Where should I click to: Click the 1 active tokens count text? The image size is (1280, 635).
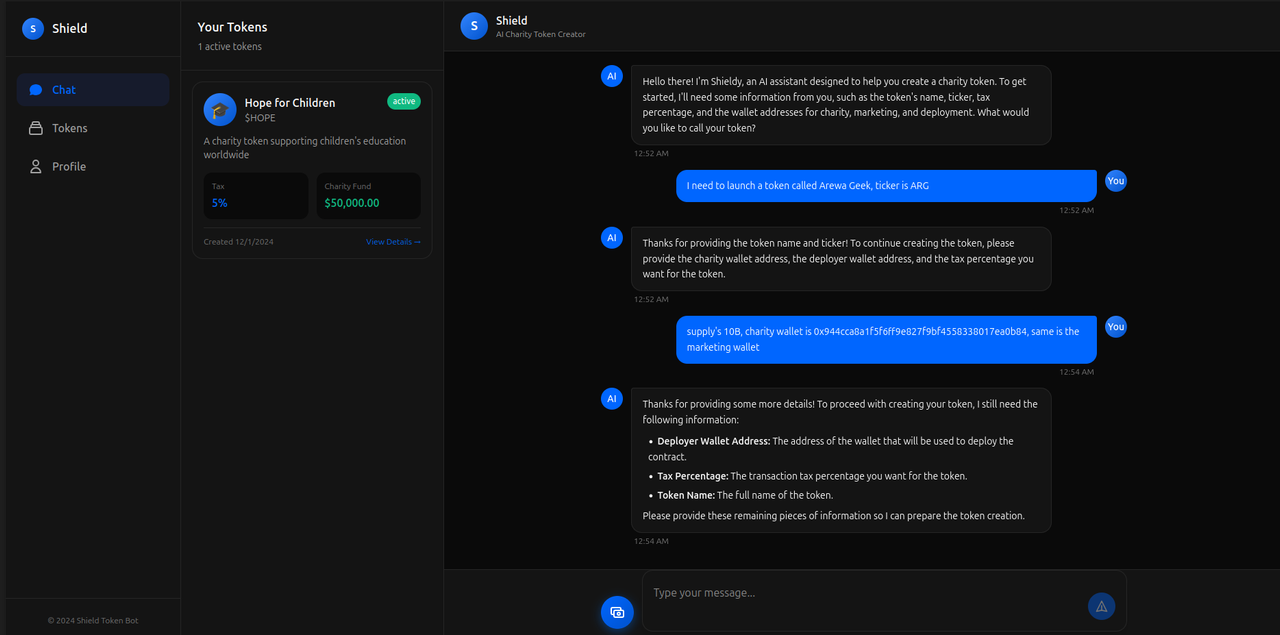point(230,47)
